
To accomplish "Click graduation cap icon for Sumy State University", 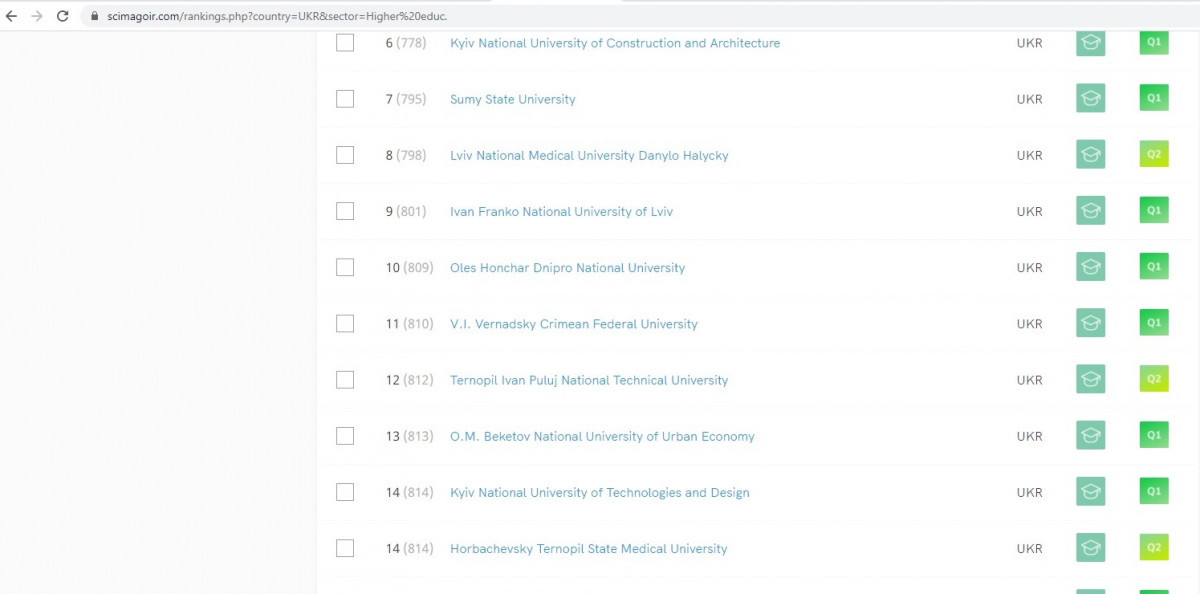I will pos(1090,99).
